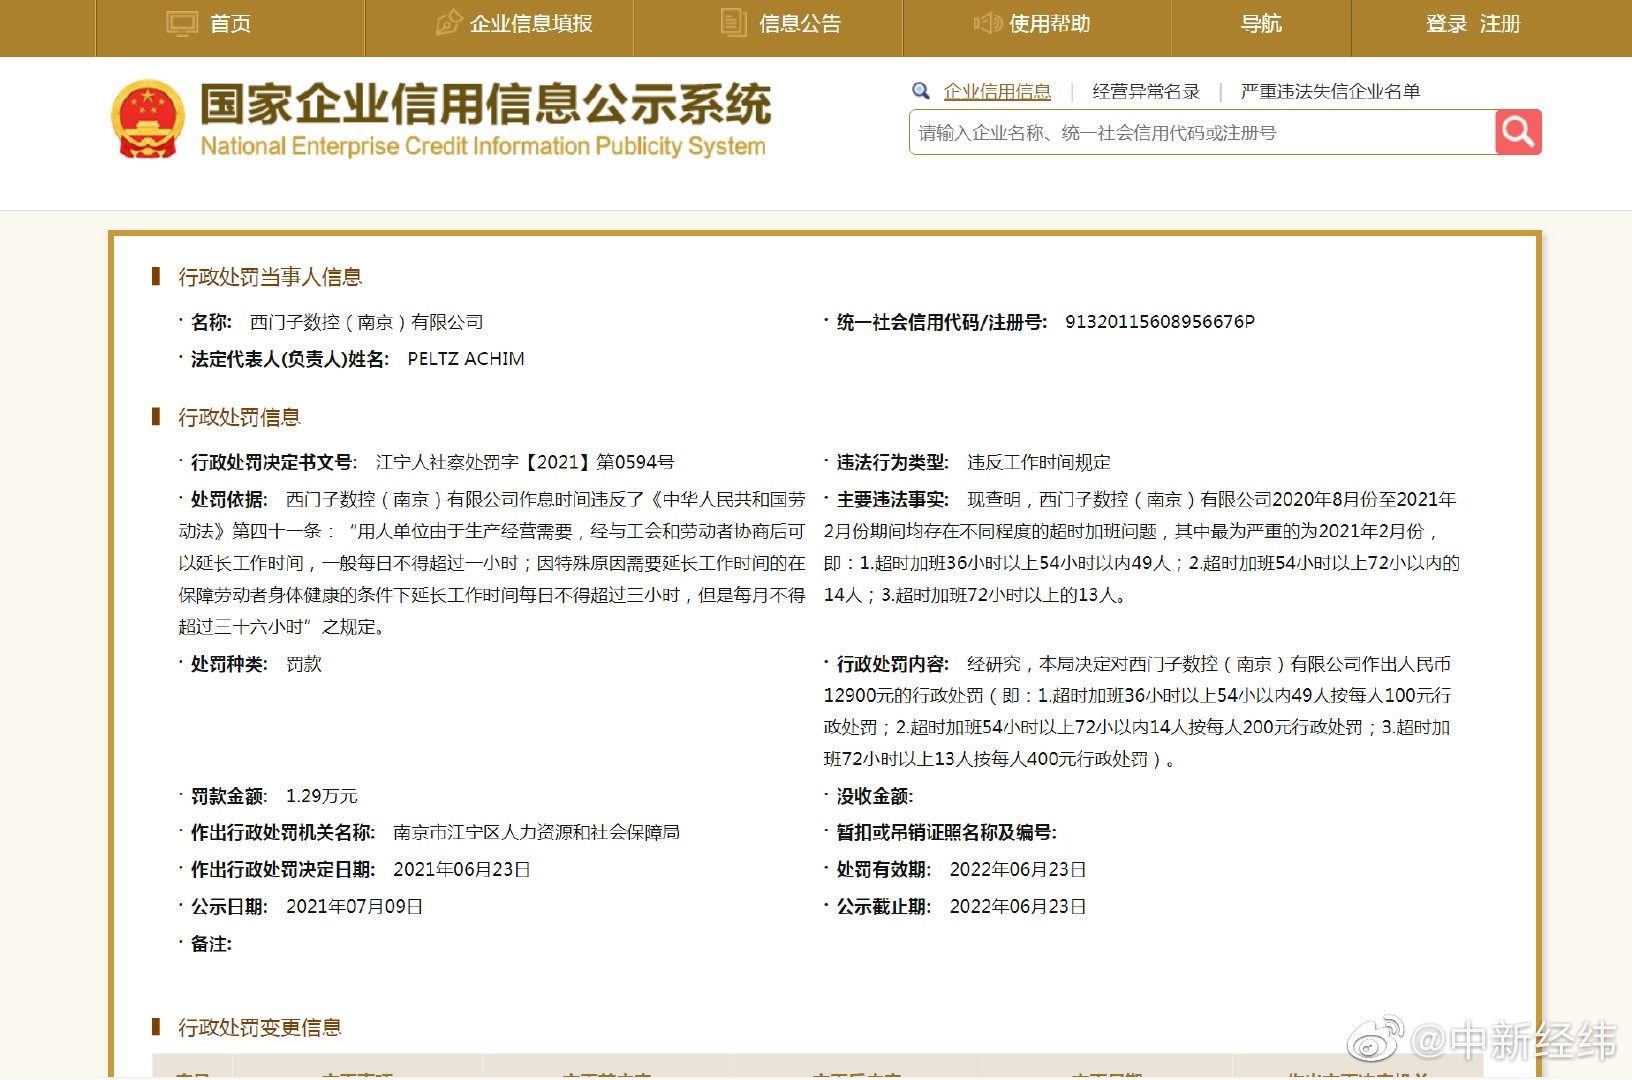Go to 信息公告 announcements page
Image resolution: width=1632 pixels, height=1080 pixels.
pos(799,24)
